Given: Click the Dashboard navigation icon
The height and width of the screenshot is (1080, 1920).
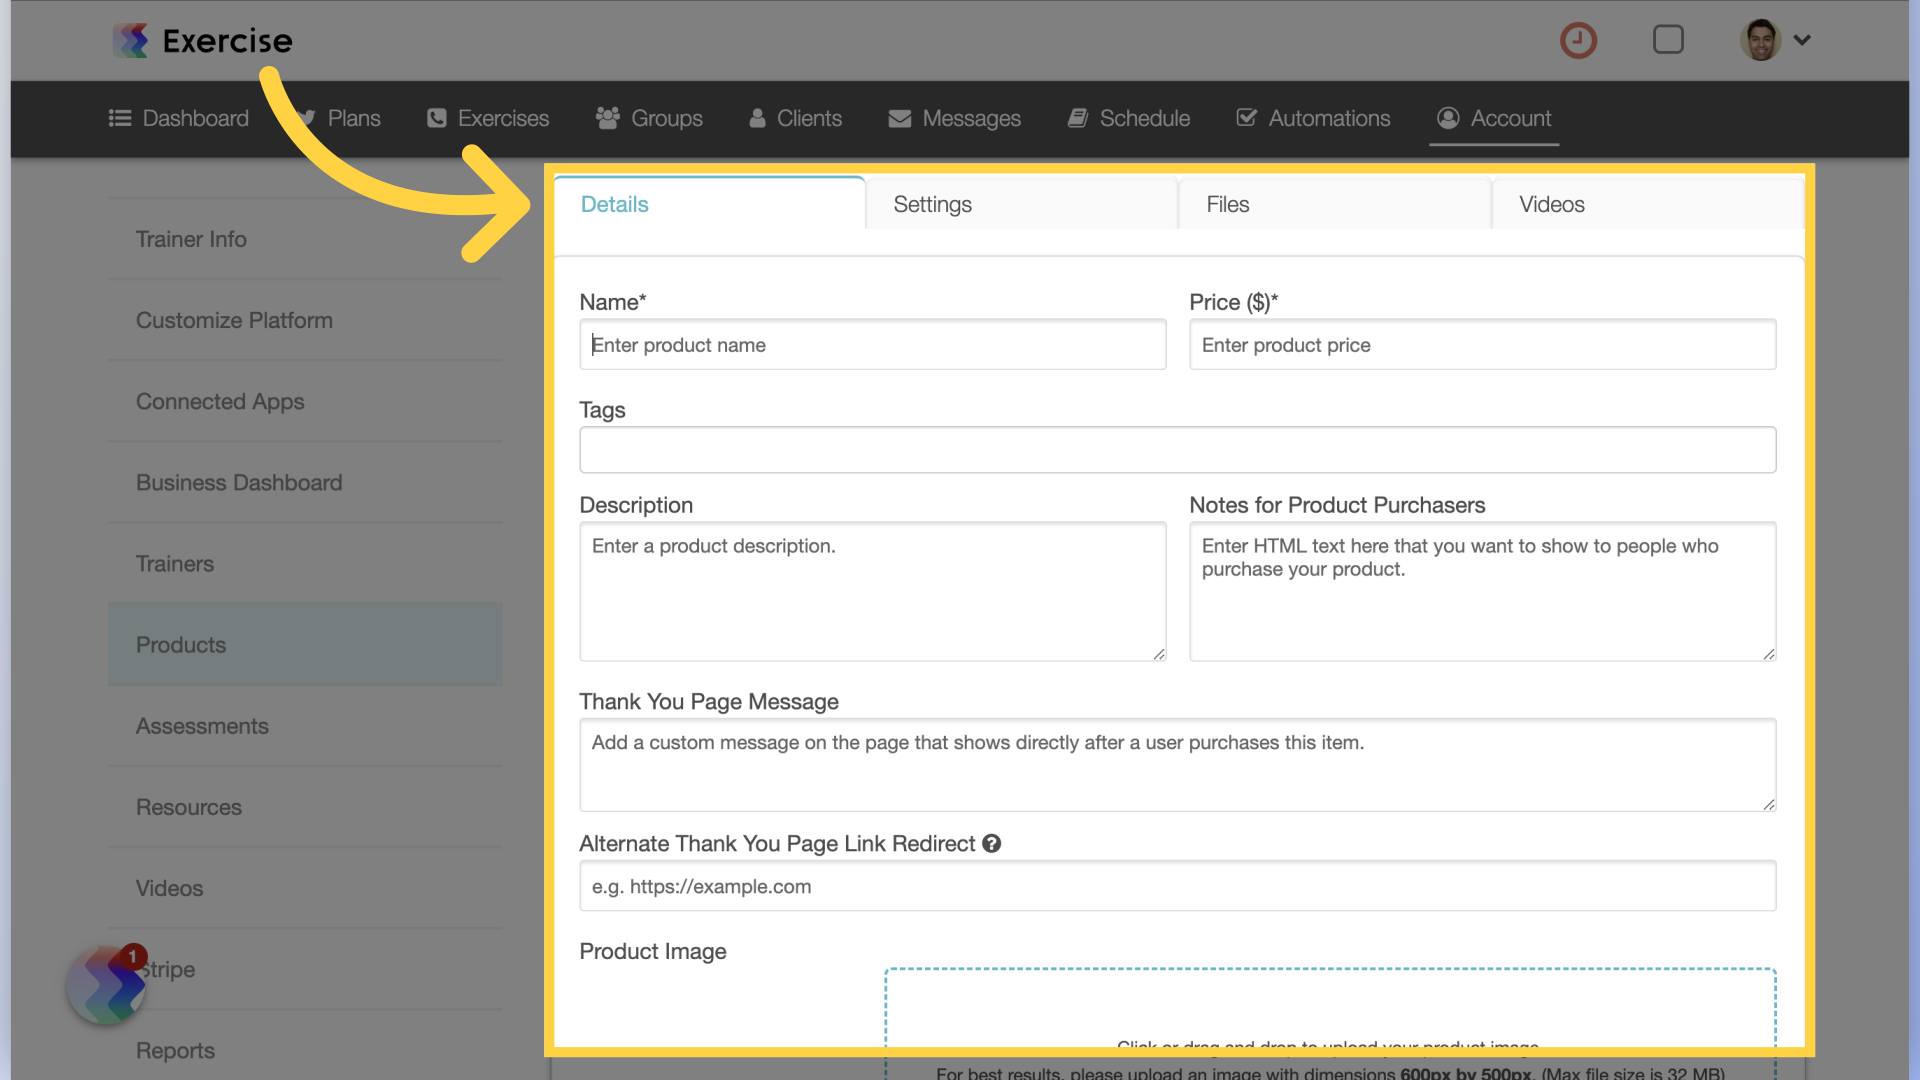Looking at the screenshot, I should [119, 117].
